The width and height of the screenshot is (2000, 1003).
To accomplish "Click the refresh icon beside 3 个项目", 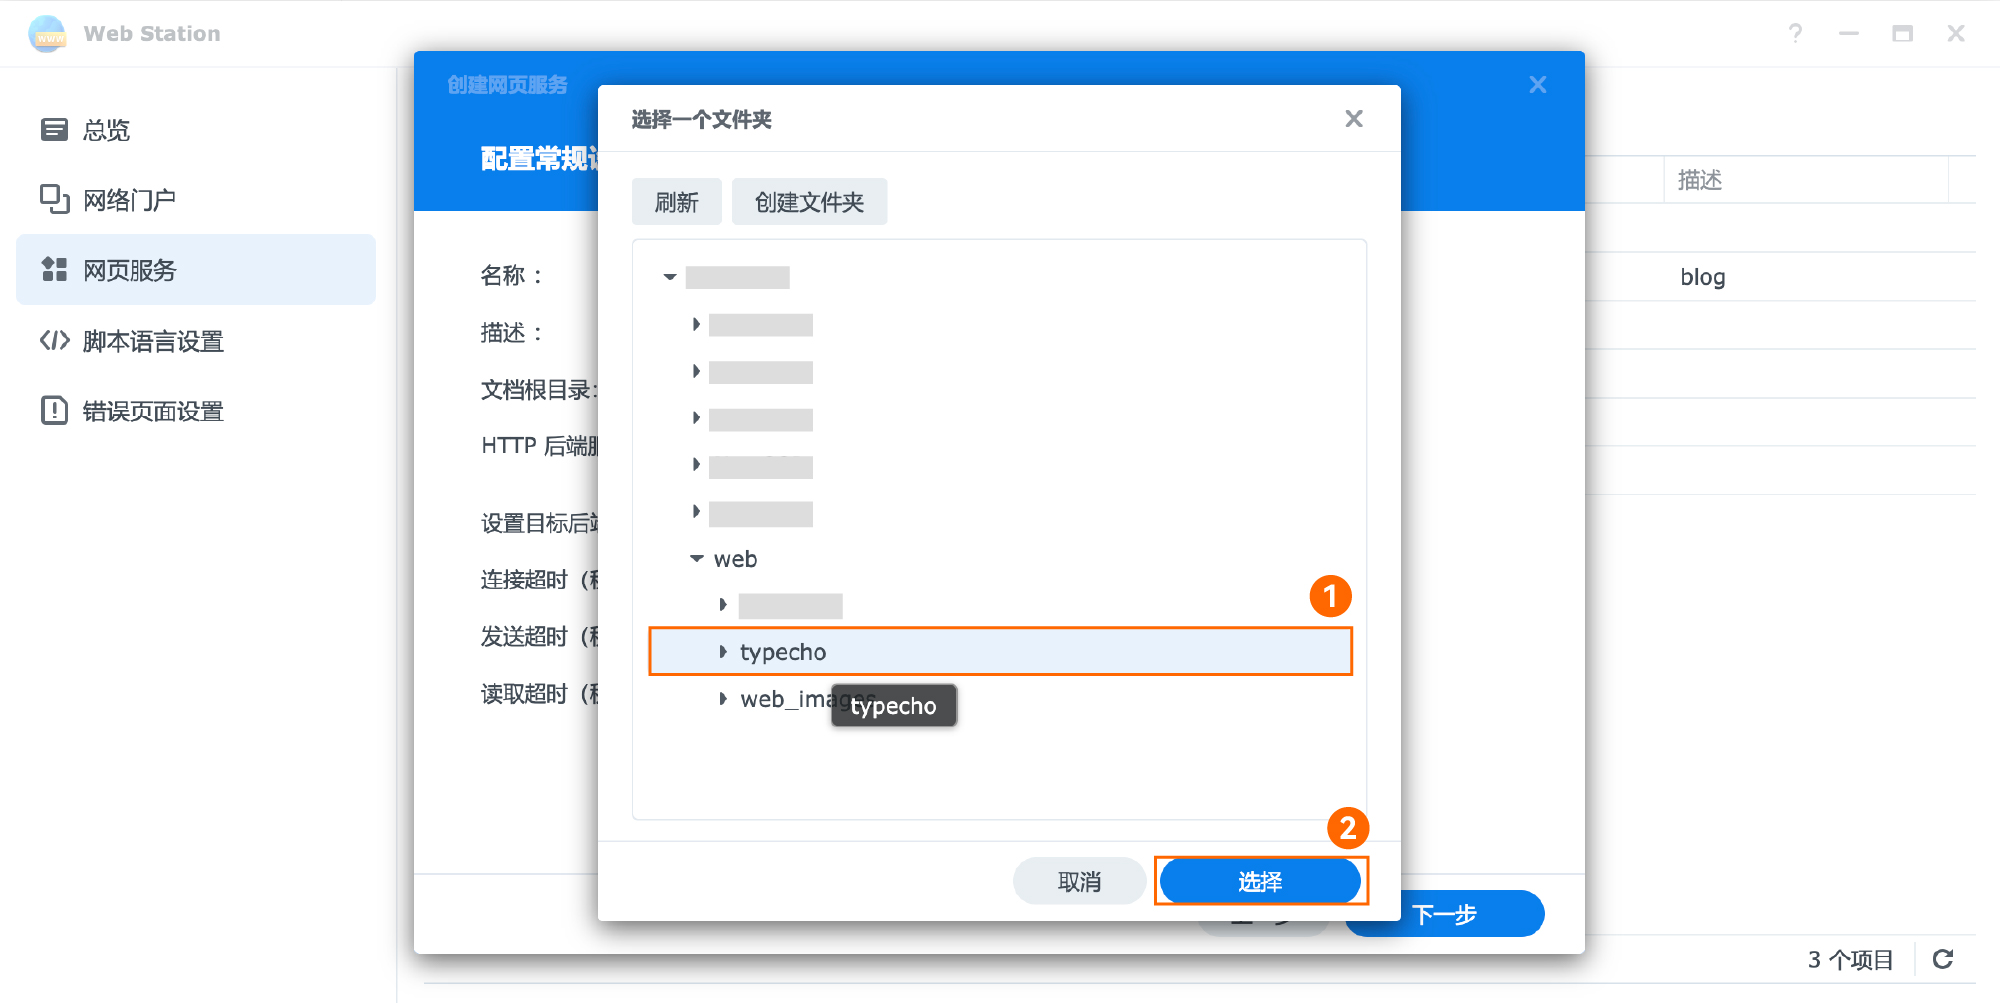I will pos(1942,959).
